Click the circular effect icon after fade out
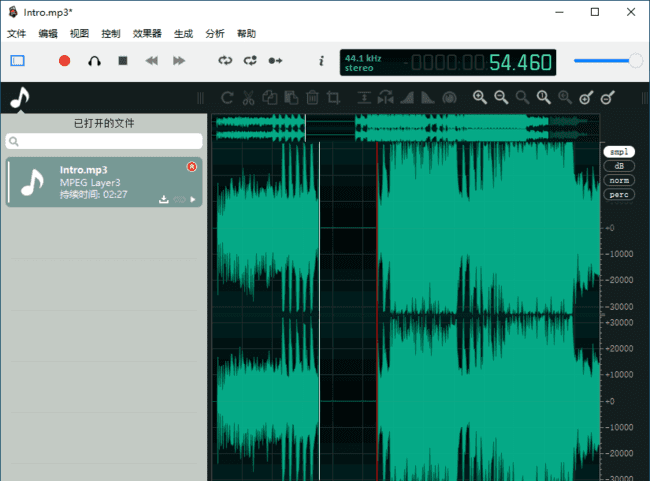This screenshot has height=481, width=650. pos(449,98)
